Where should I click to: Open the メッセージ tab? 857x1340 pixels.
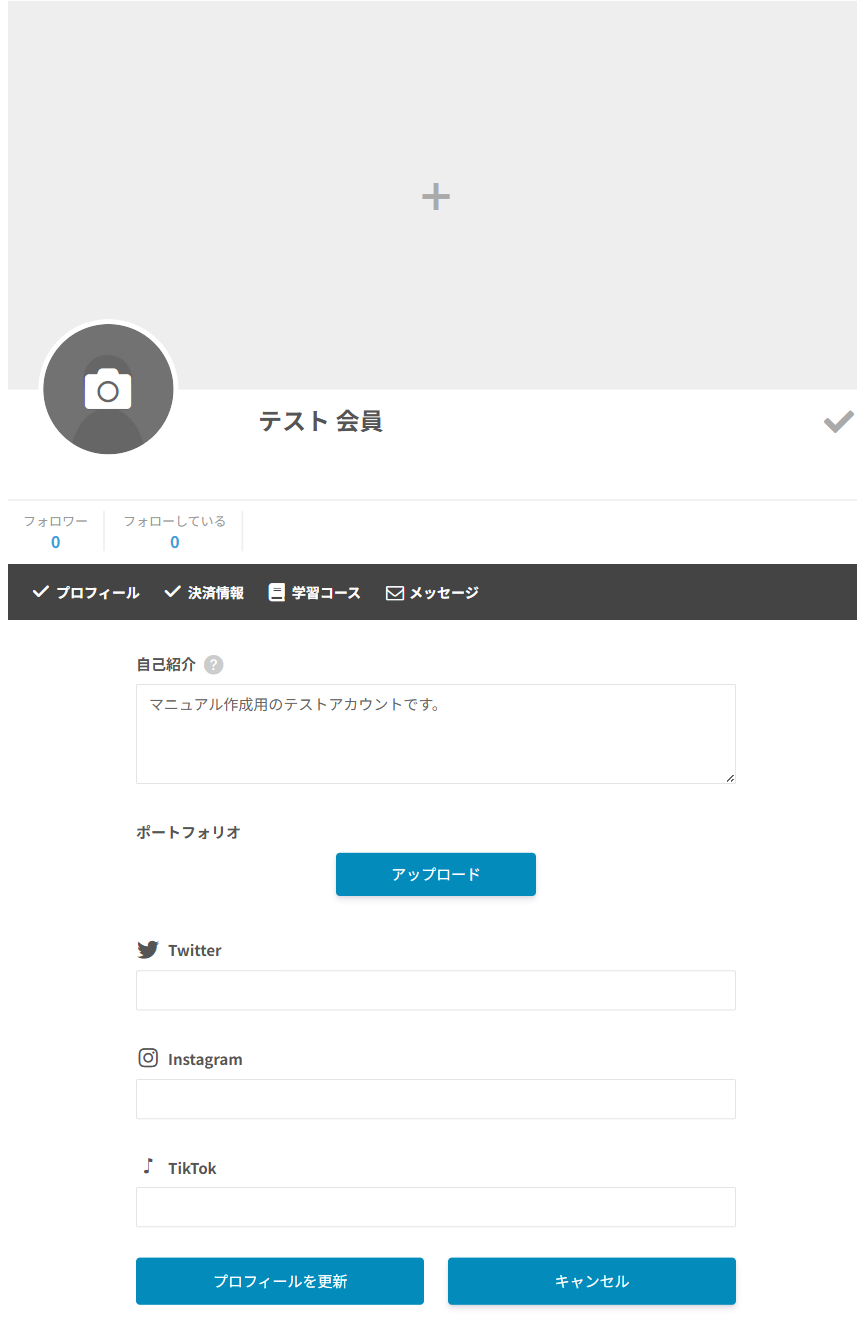(x=432, y=592)
